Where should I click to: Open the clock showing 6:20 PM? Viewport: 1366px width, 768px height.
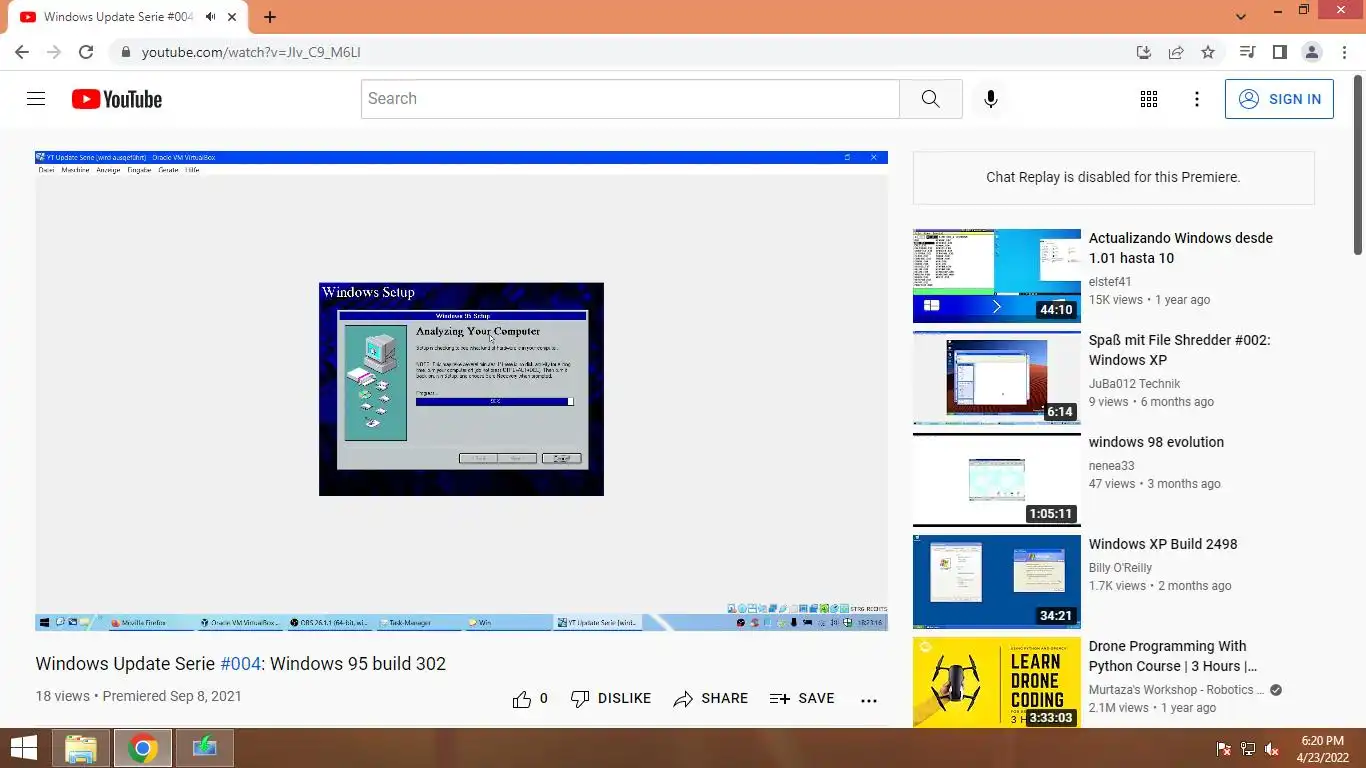click(1322, 749)
